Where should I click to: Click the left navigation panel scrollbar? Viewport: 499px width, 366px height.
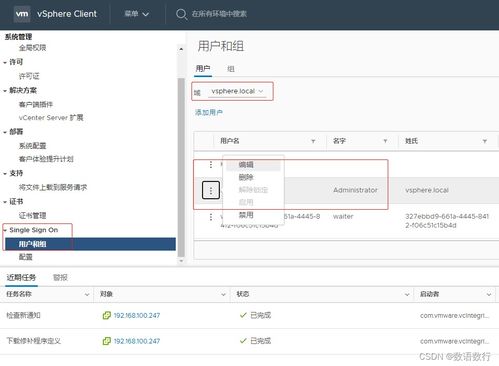click(x=181, y=167)
